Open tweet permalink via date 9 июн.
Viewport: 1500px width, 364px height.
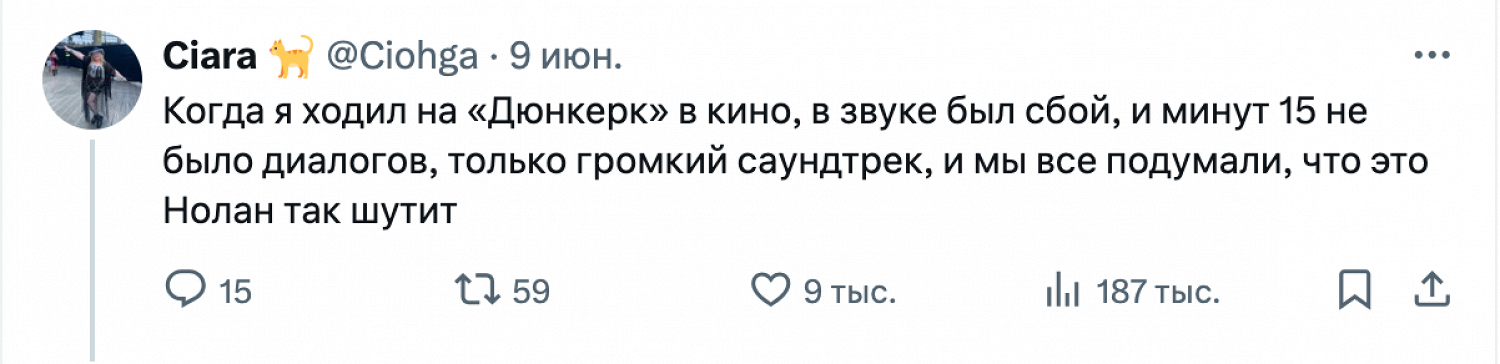(x=566, y=57)
